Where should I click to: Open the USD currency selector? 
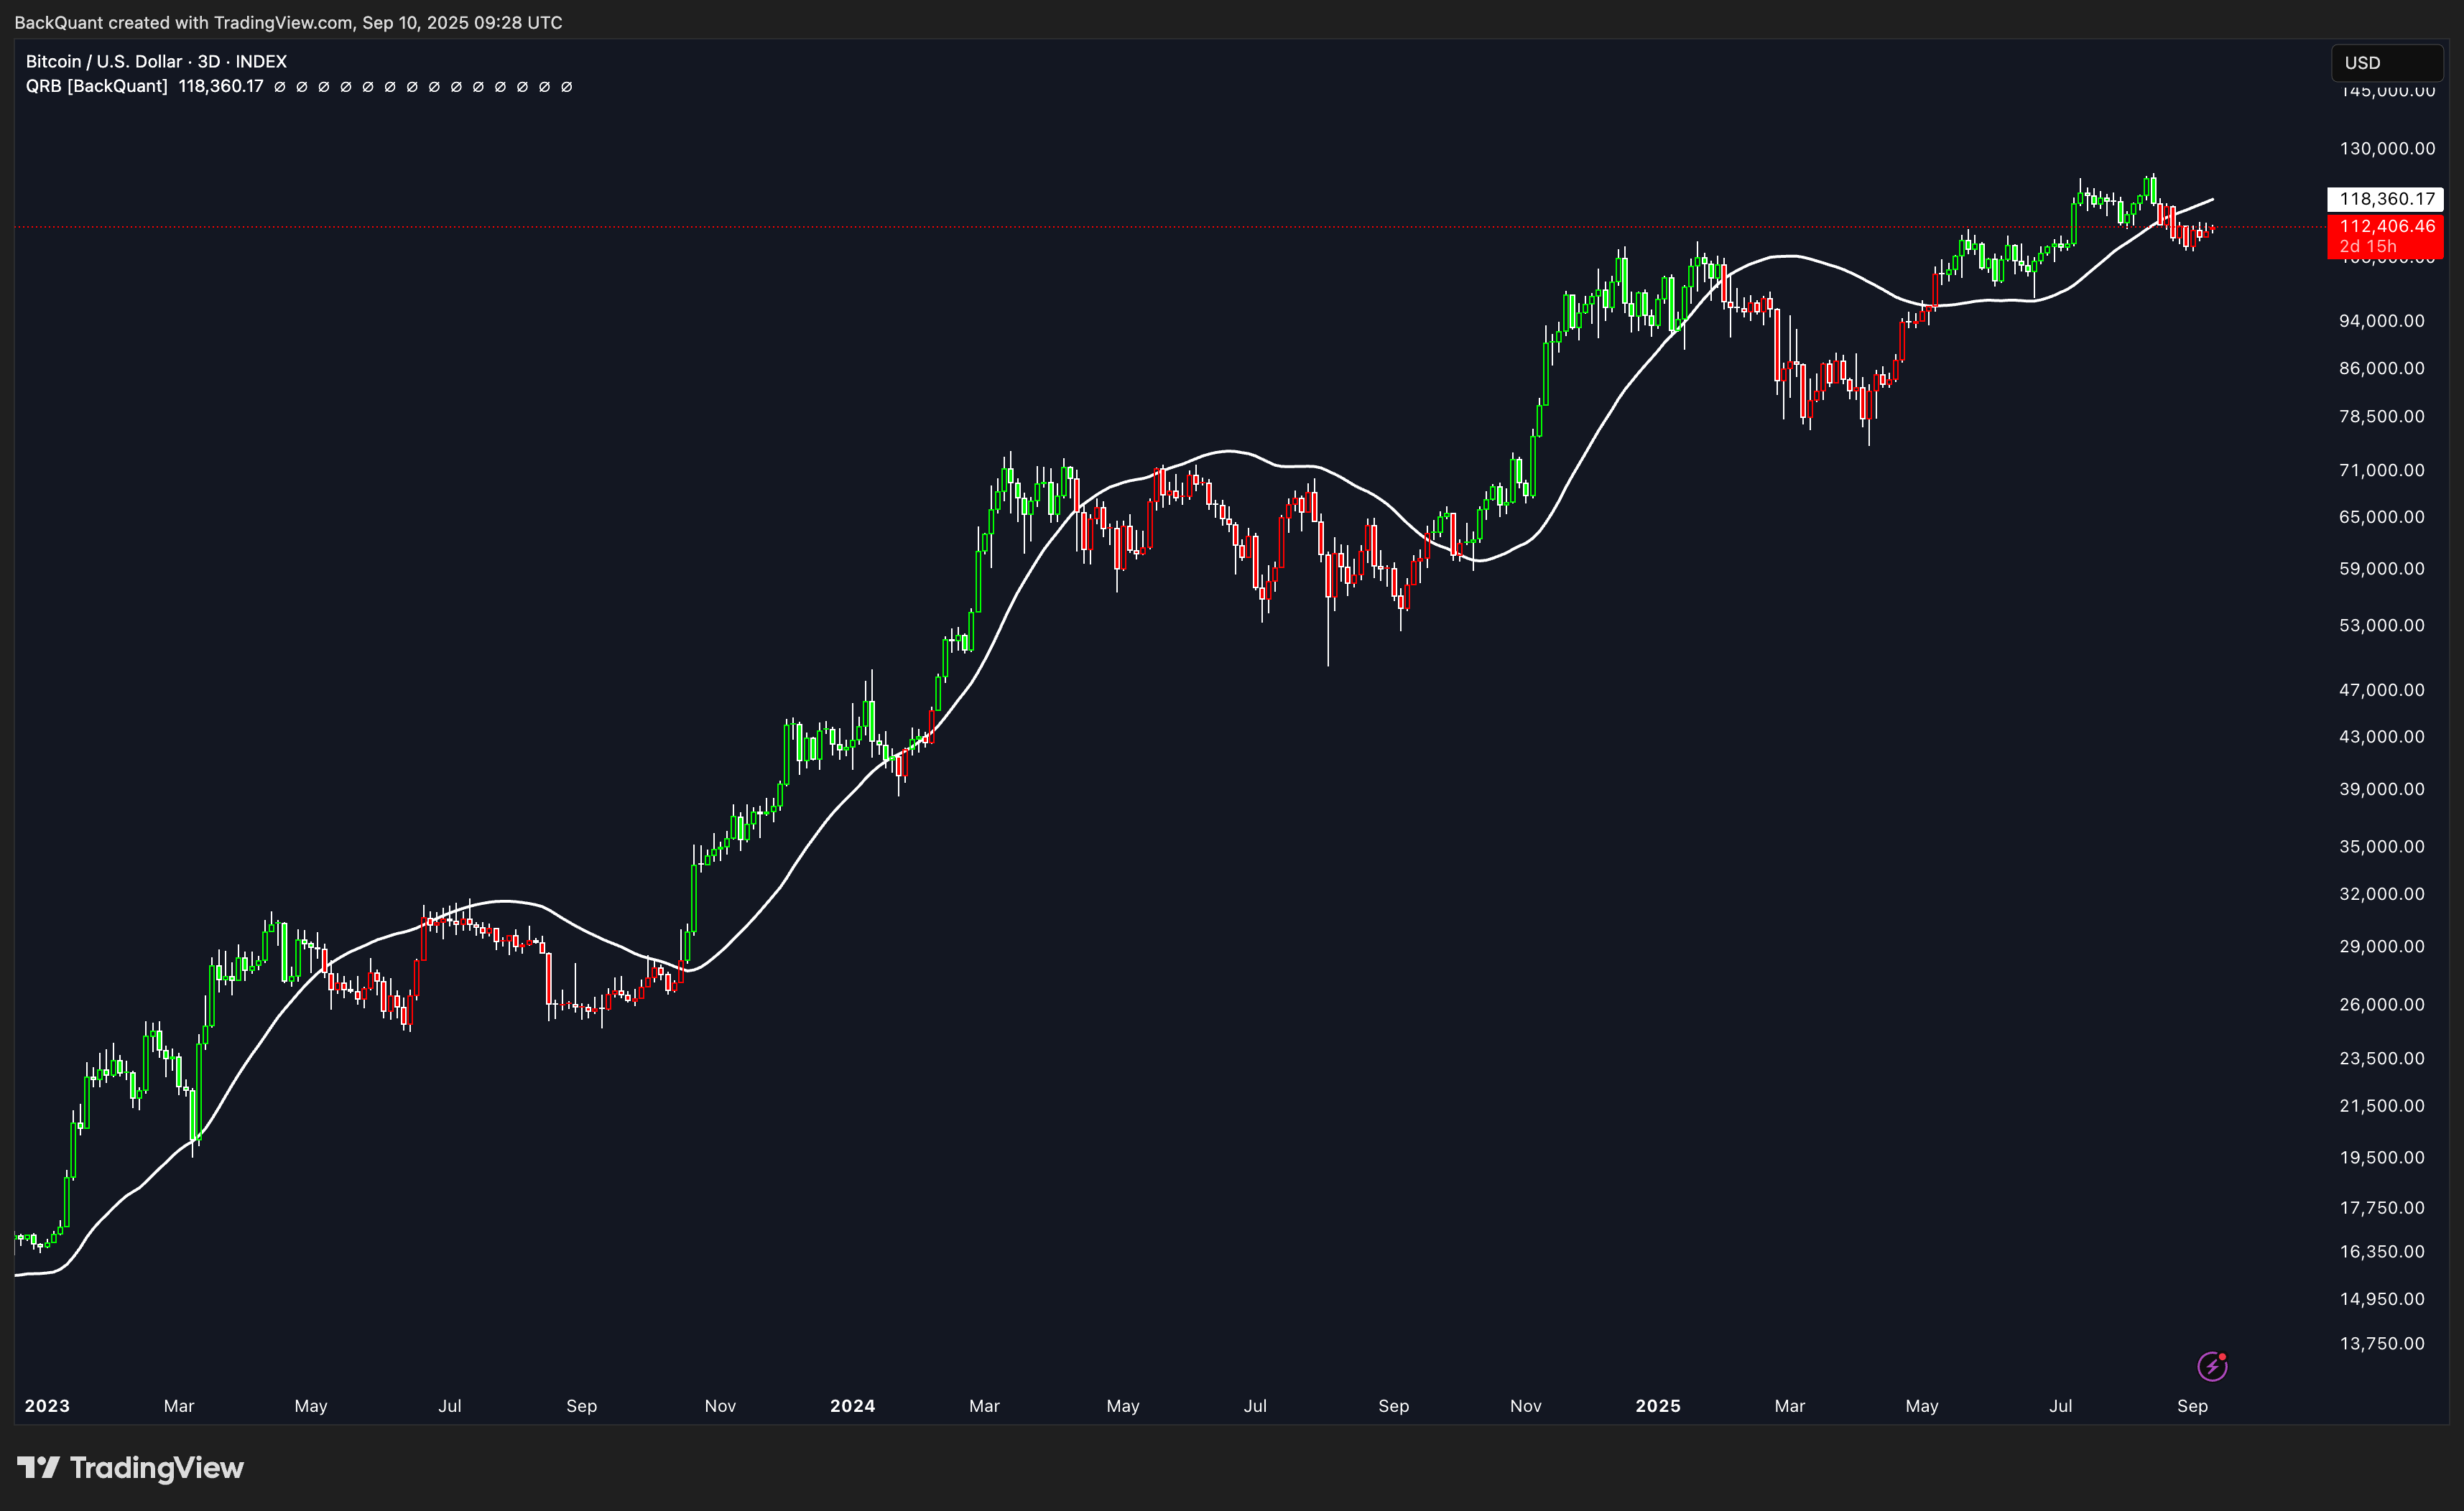pos(2386,63)
